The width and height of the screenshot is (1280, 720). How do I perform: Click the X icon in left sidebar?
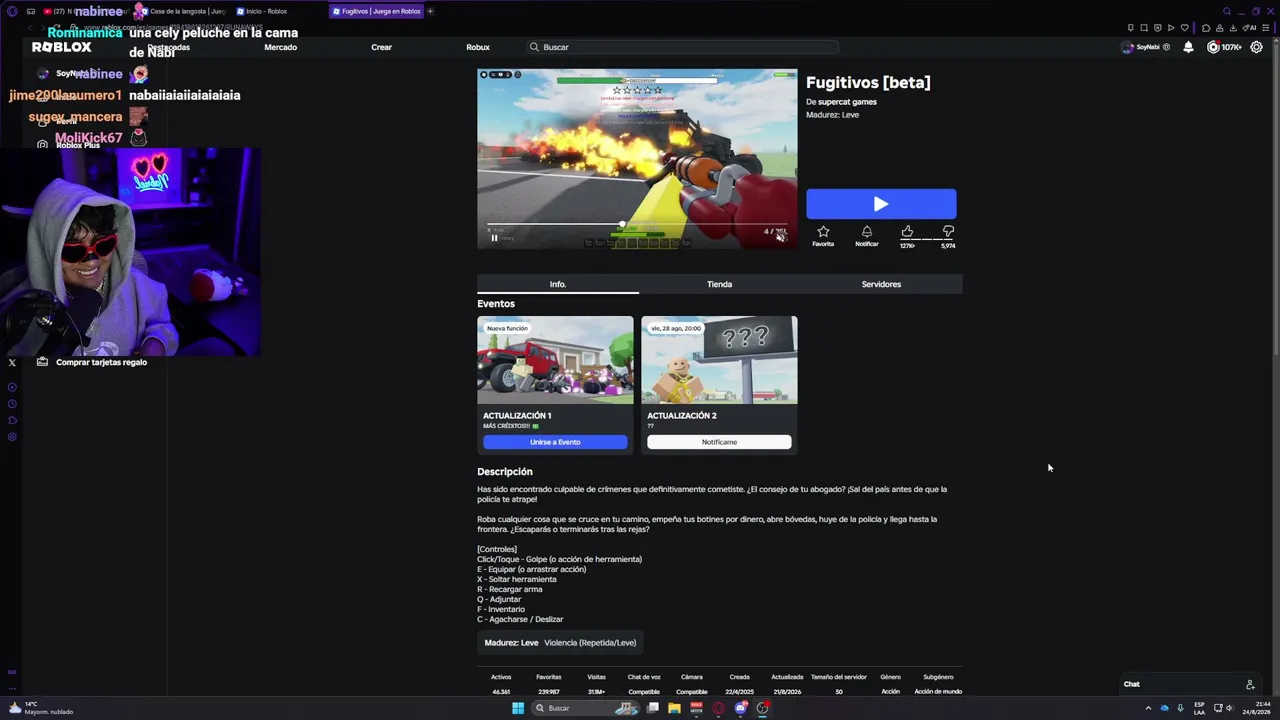(x=12, y=363)
